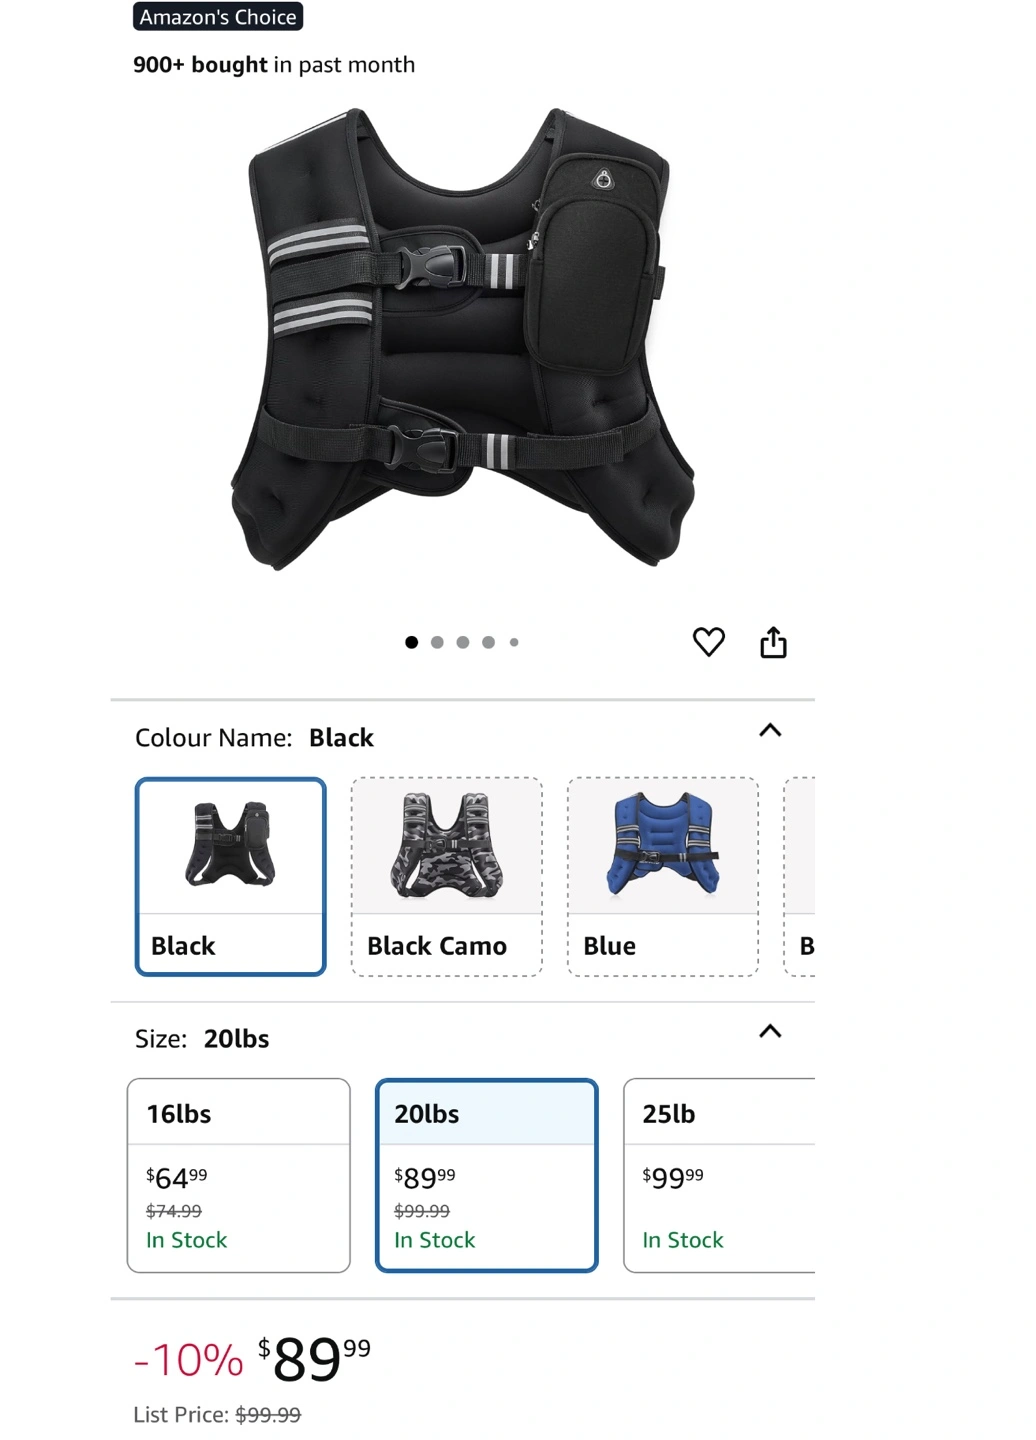Choose the 16lbs size option
1036x1440 pixels.
coord(239,1175)
